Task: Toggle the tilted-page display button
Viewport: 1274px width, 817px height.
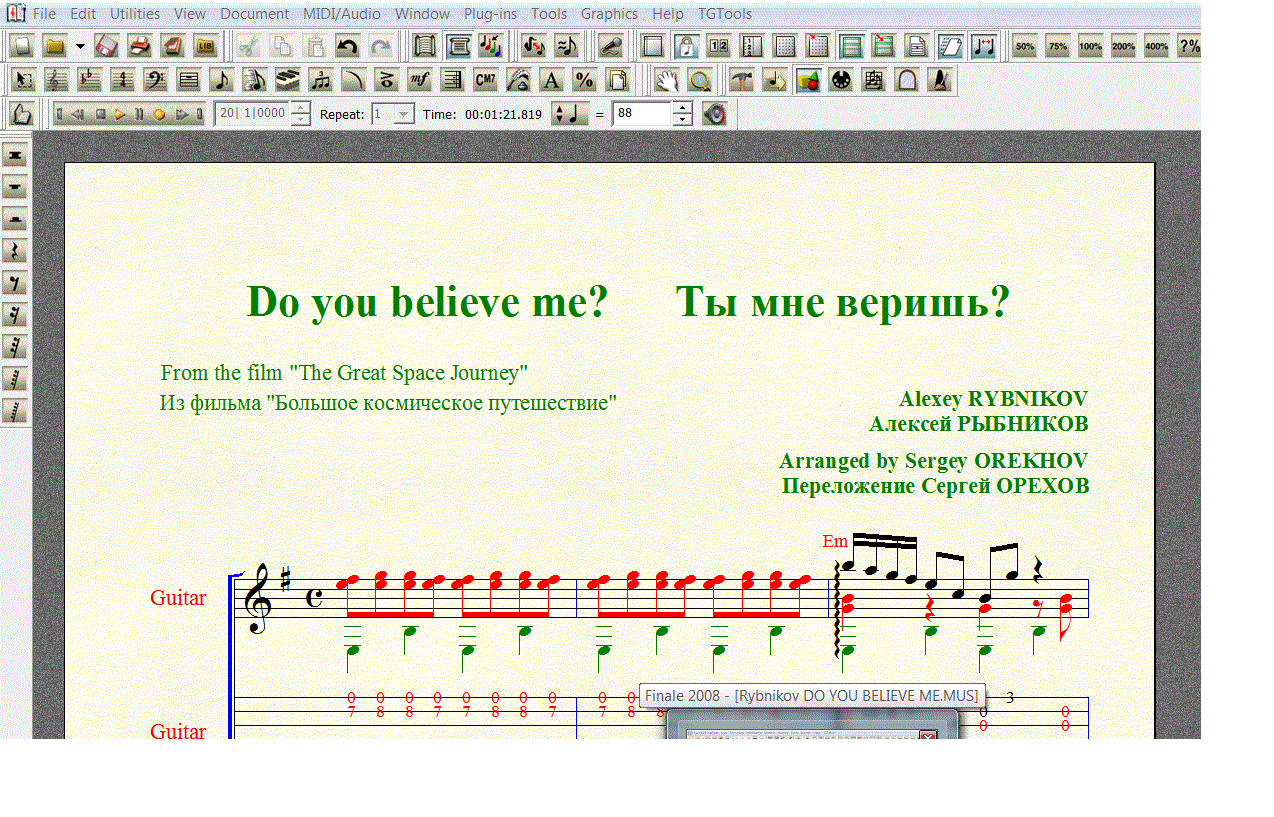Action: click(950, 46)
